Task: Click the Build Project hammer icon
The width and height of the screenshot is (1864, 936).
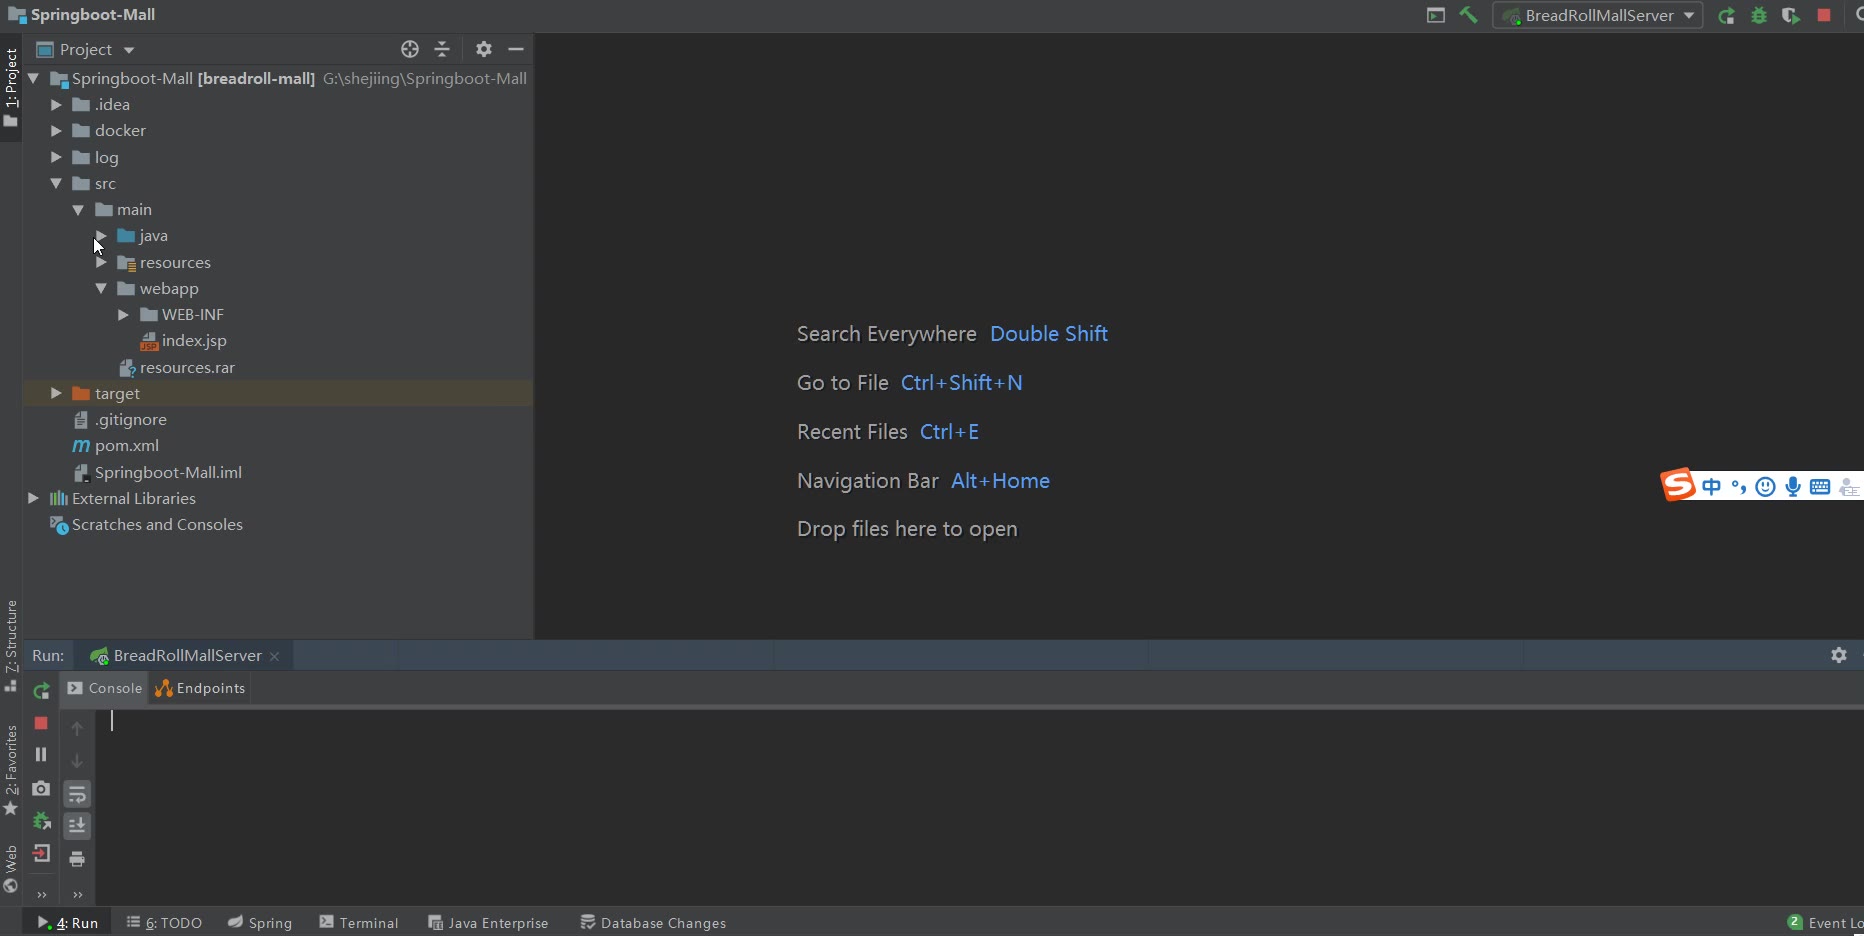Action: pos(1468,15)
